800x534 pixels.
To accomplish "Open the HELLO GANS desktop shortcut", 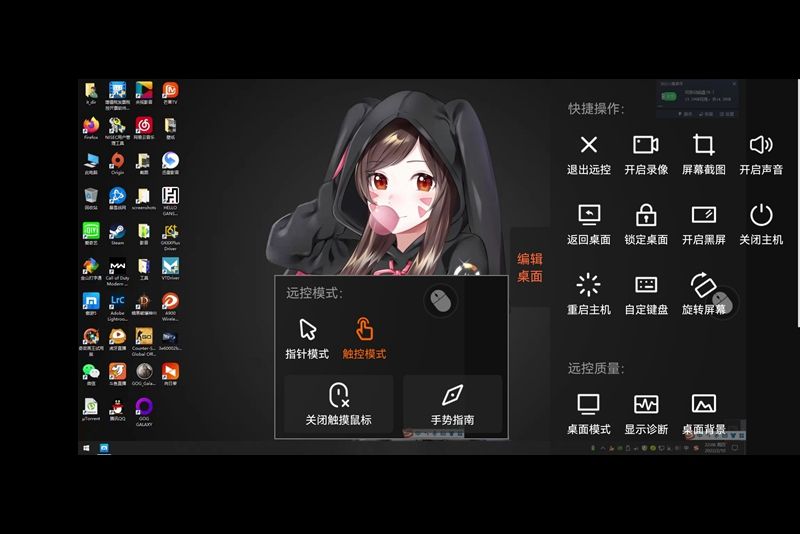I will point(170,201).
